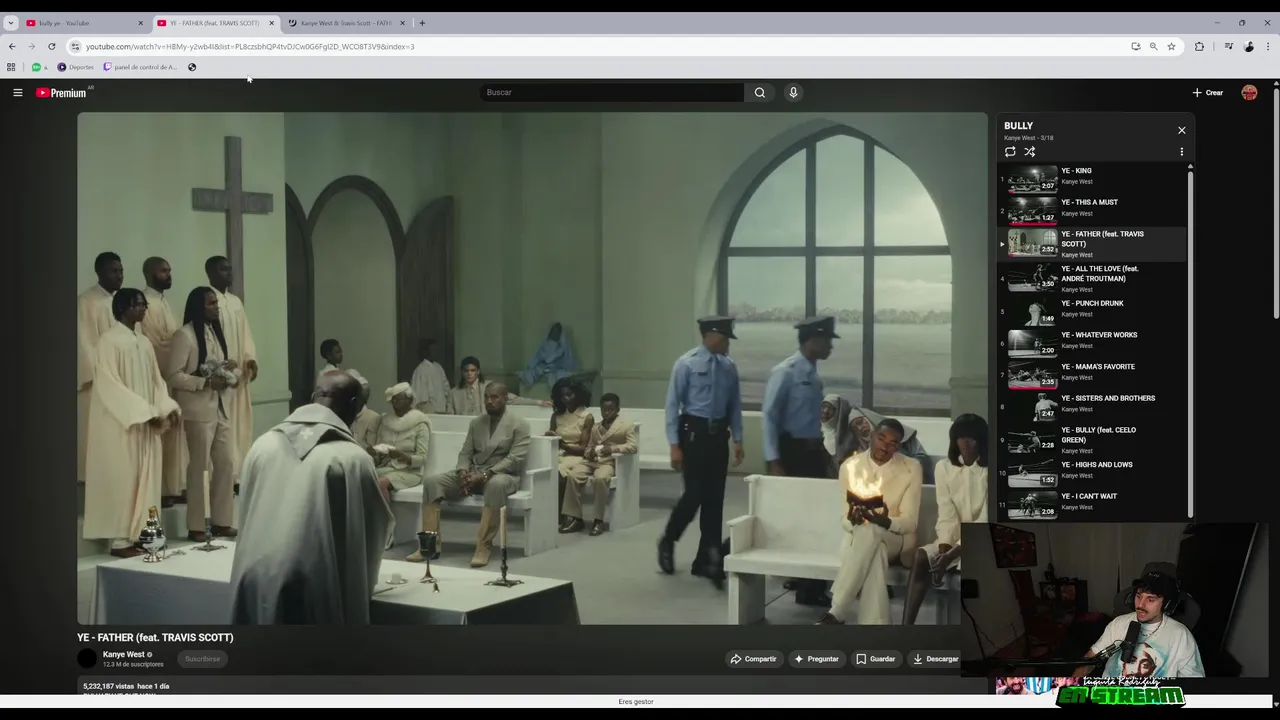
Task: Open BULLY playlist three-dot options
Action: click(x=1181, y=152)
